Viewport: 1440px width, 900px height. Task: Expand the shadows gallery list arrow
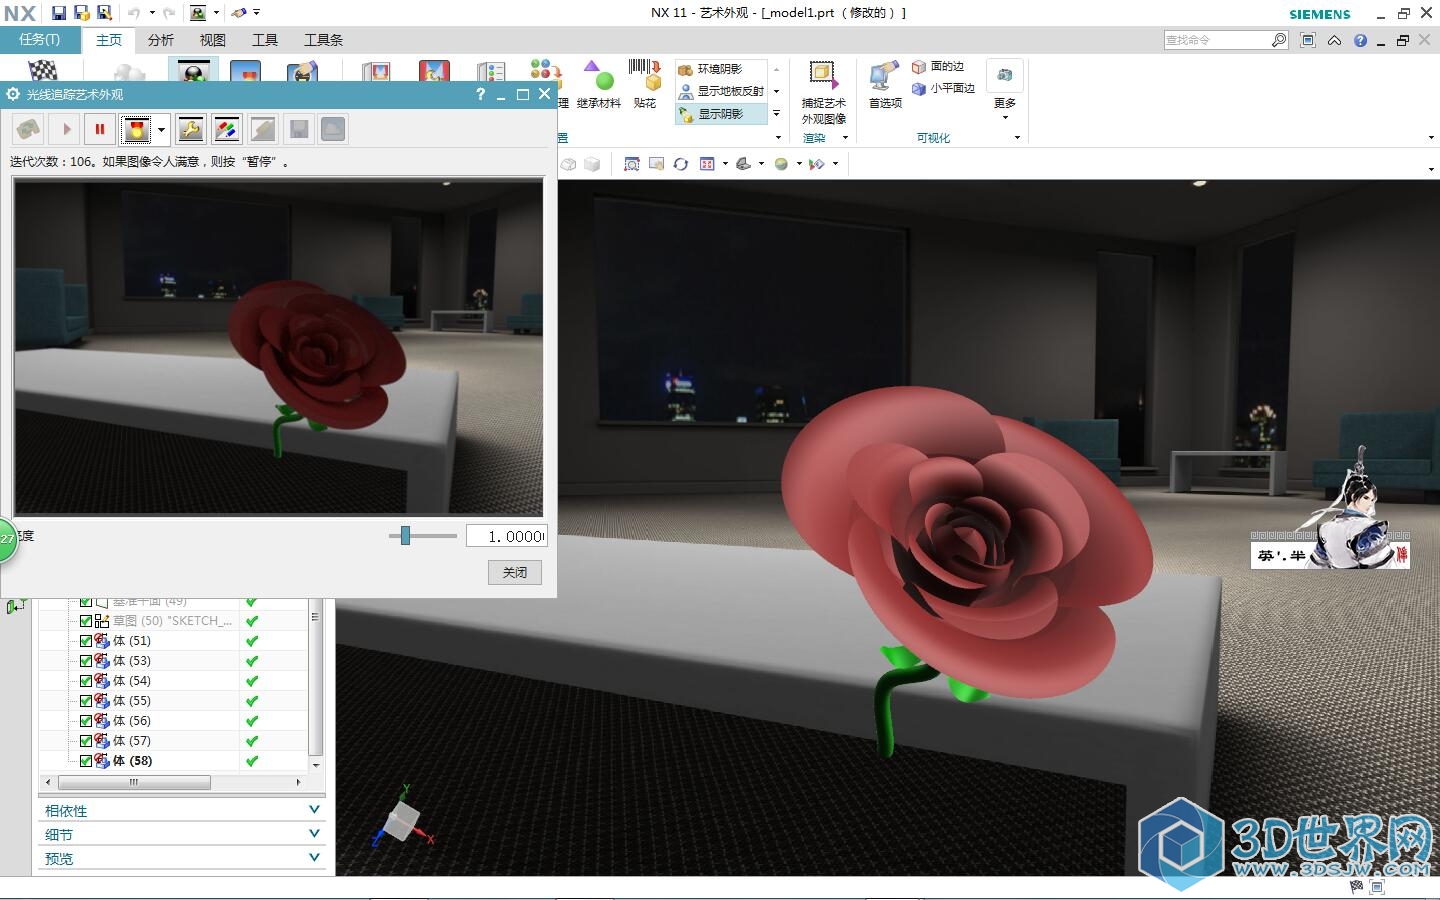click(777, 113)
